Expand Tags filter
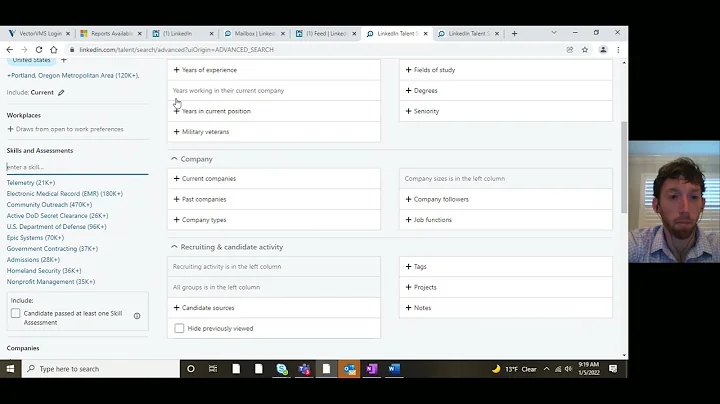This screenshot has height=404, width=720. click(x=506, y=266)
